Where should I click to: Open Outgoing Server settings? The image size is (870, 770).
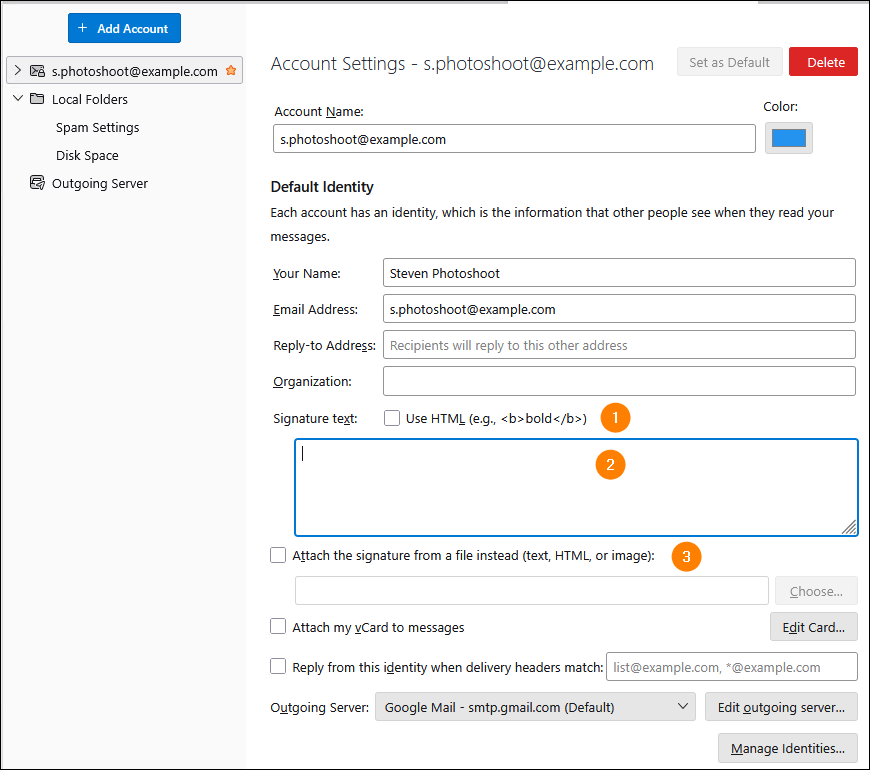pyautogui.click(x=100, y=184)
